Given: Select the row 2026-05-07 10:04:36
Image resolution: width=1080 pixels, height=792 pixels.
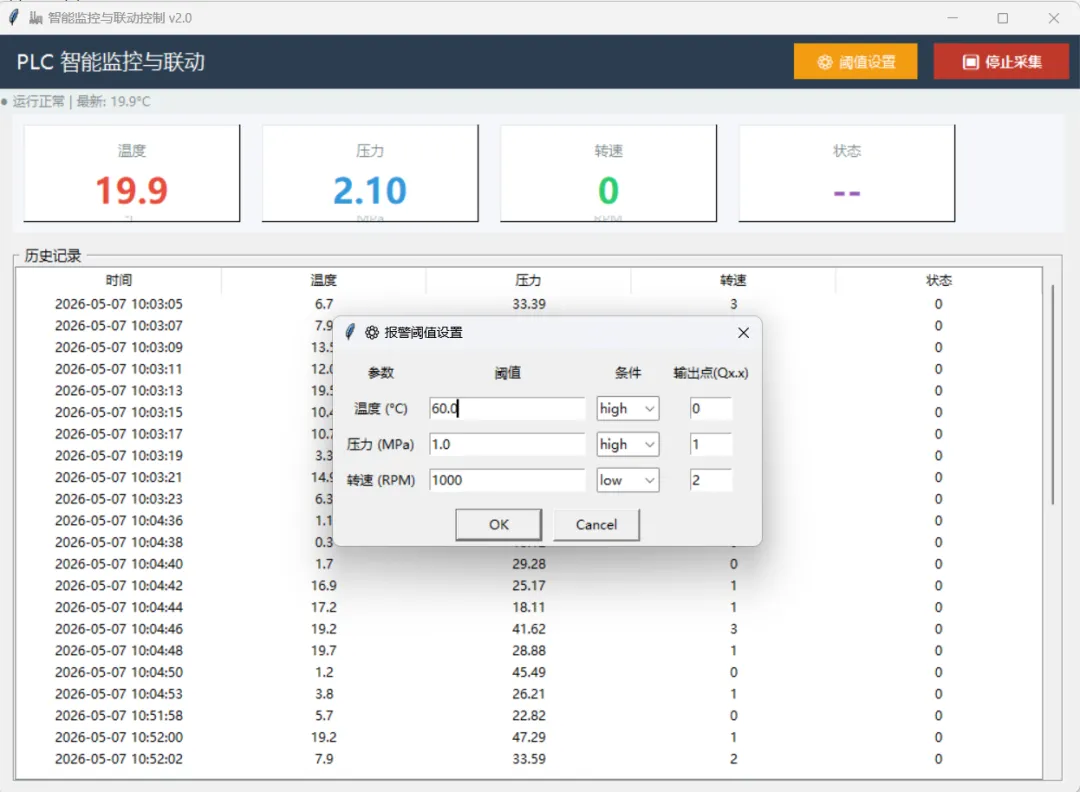Looking at the screenshot, I should (528, 521).
